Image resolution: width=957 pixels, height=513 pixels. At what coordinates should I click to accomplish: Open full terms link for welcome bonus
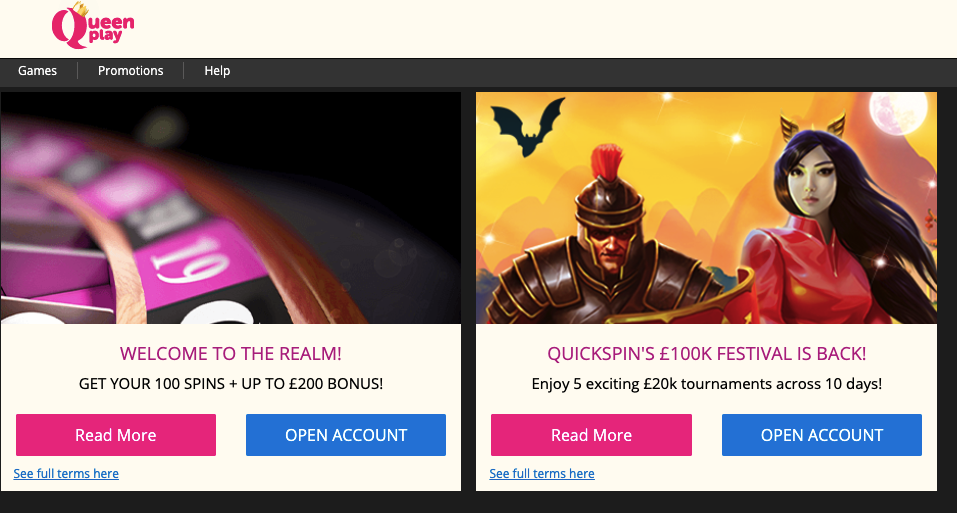pyautogui.click(x=66, y=474)
